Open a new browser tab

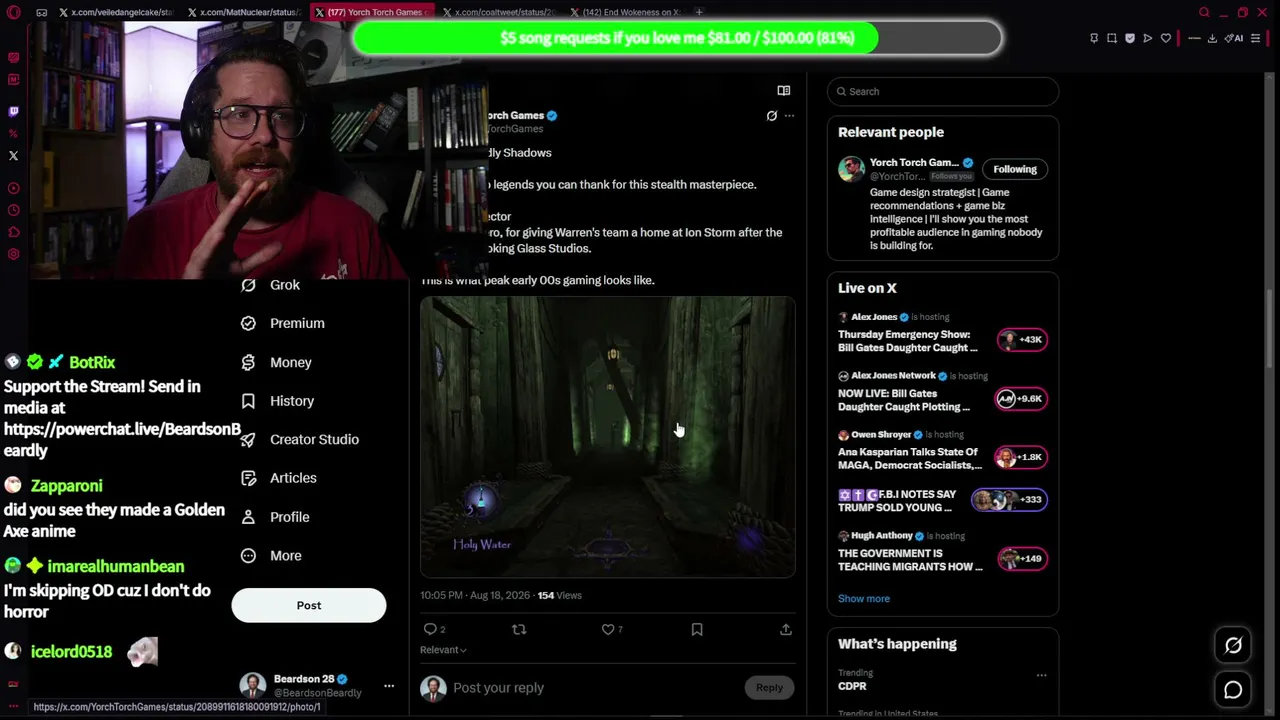699,12
